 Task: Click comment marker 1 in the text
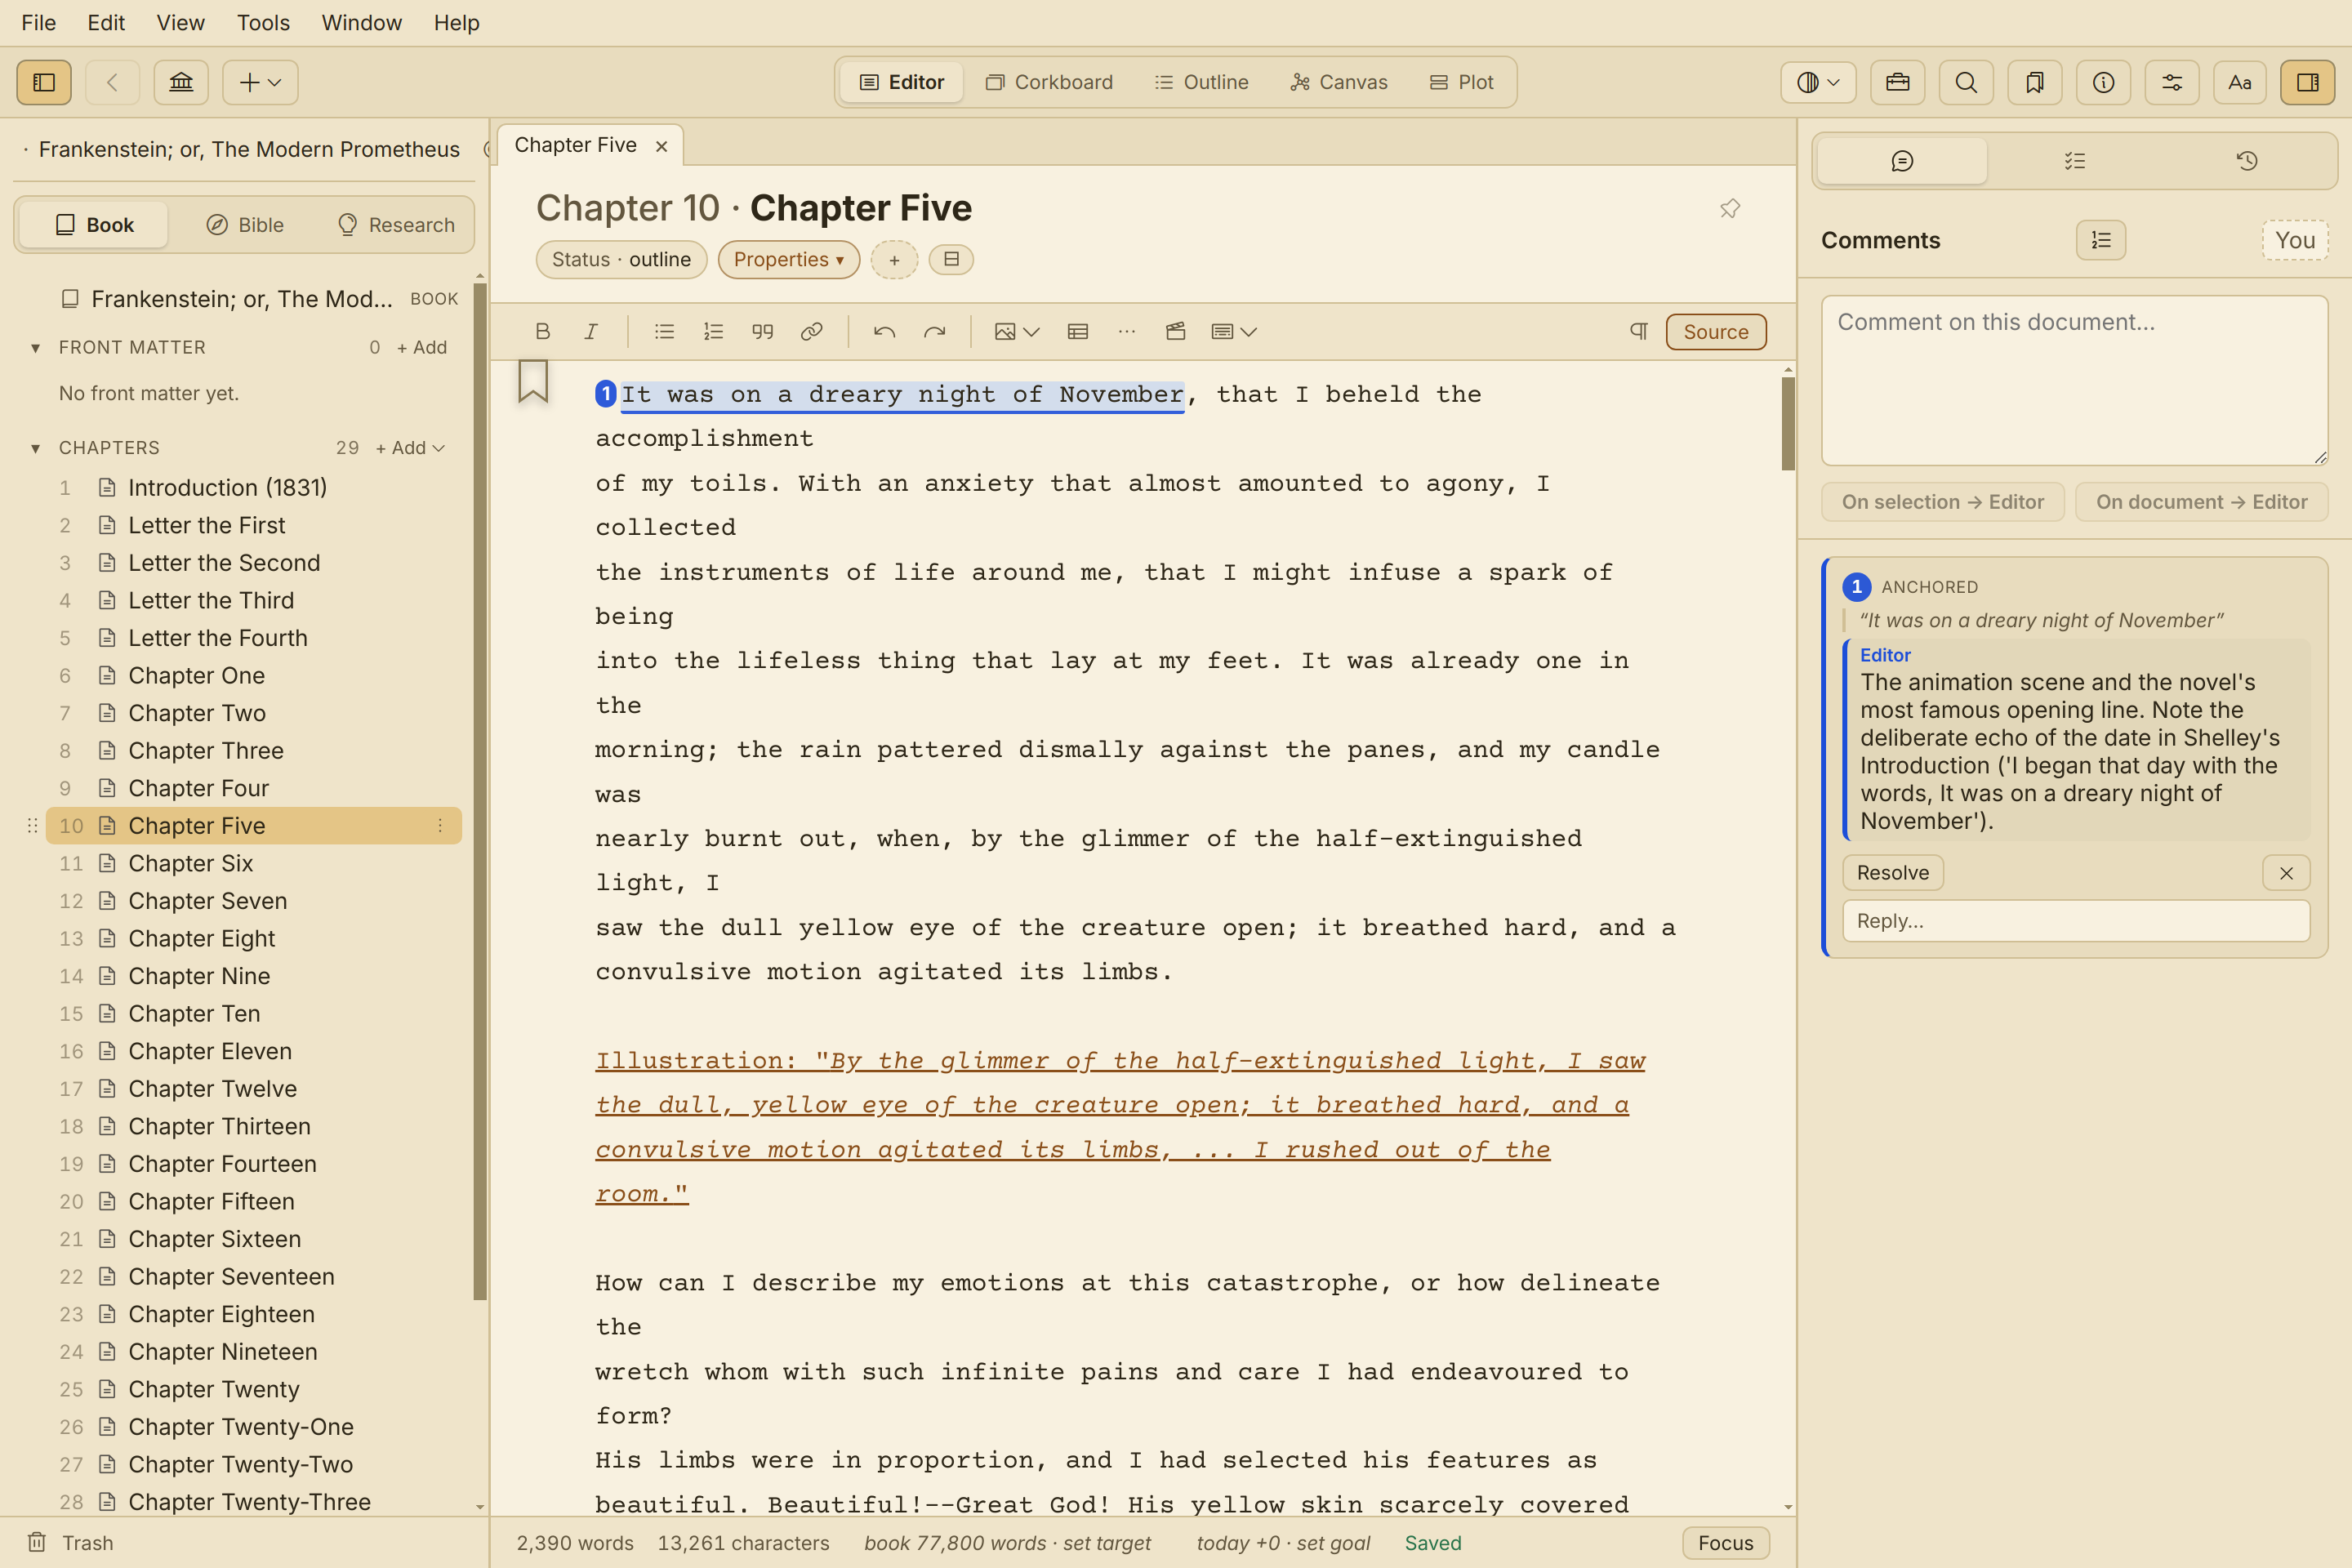coord(606,394)
